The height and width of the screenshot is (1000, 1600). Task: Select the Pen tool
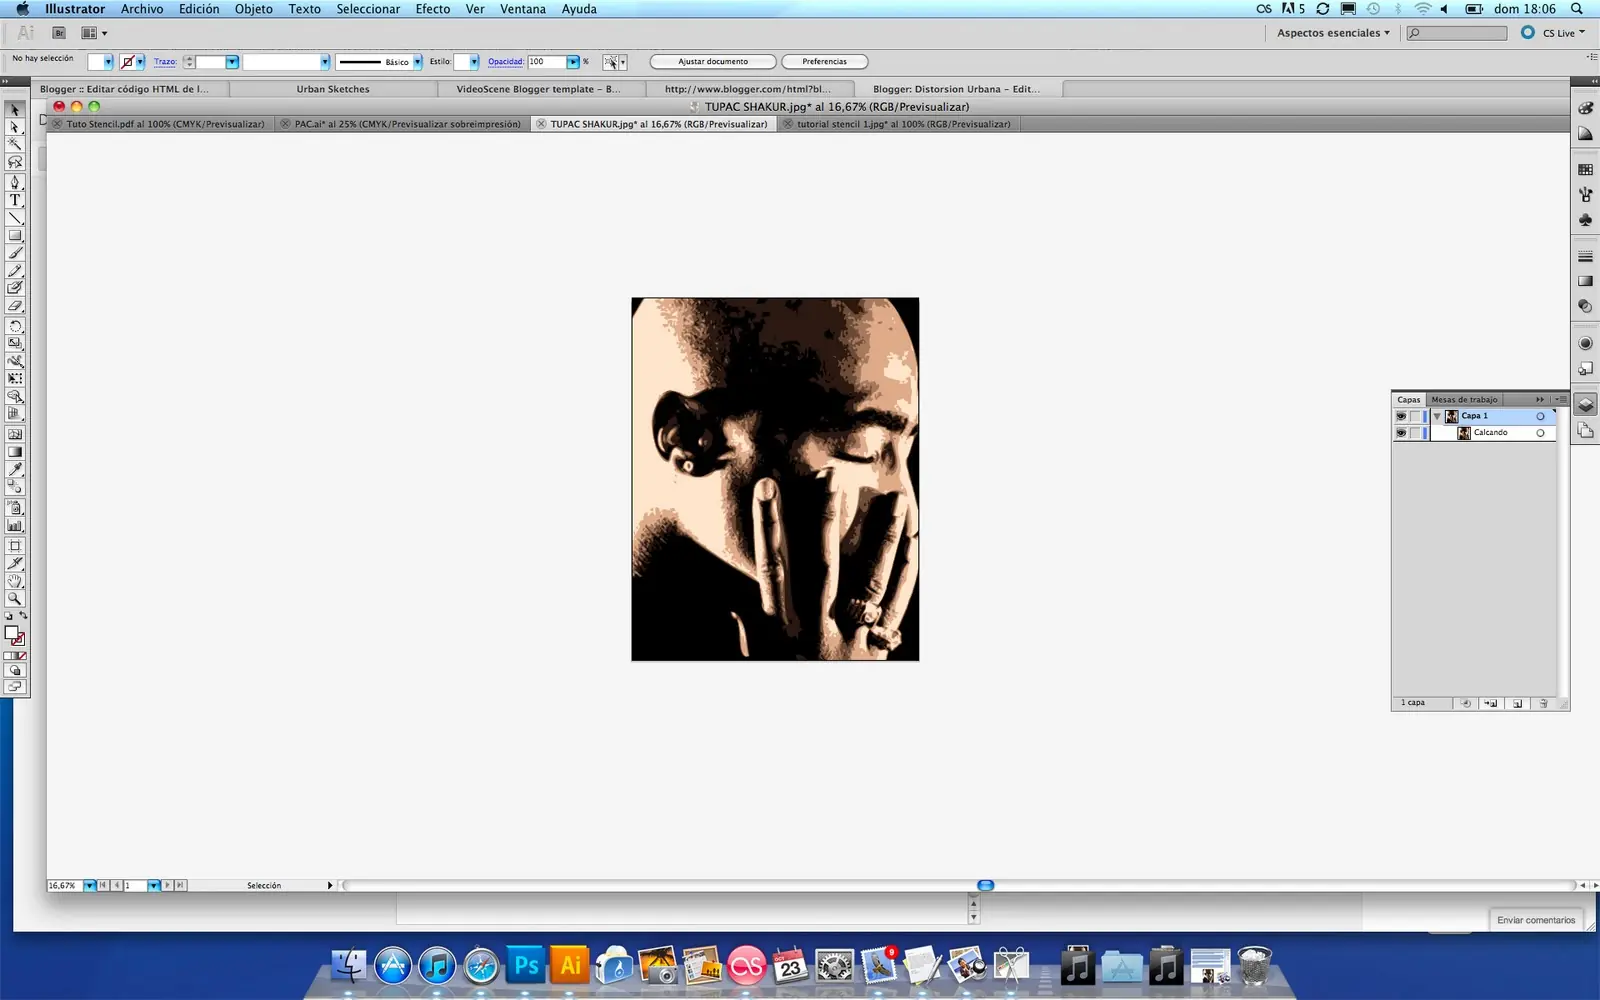pyautogui.click(x=15, y=182)
